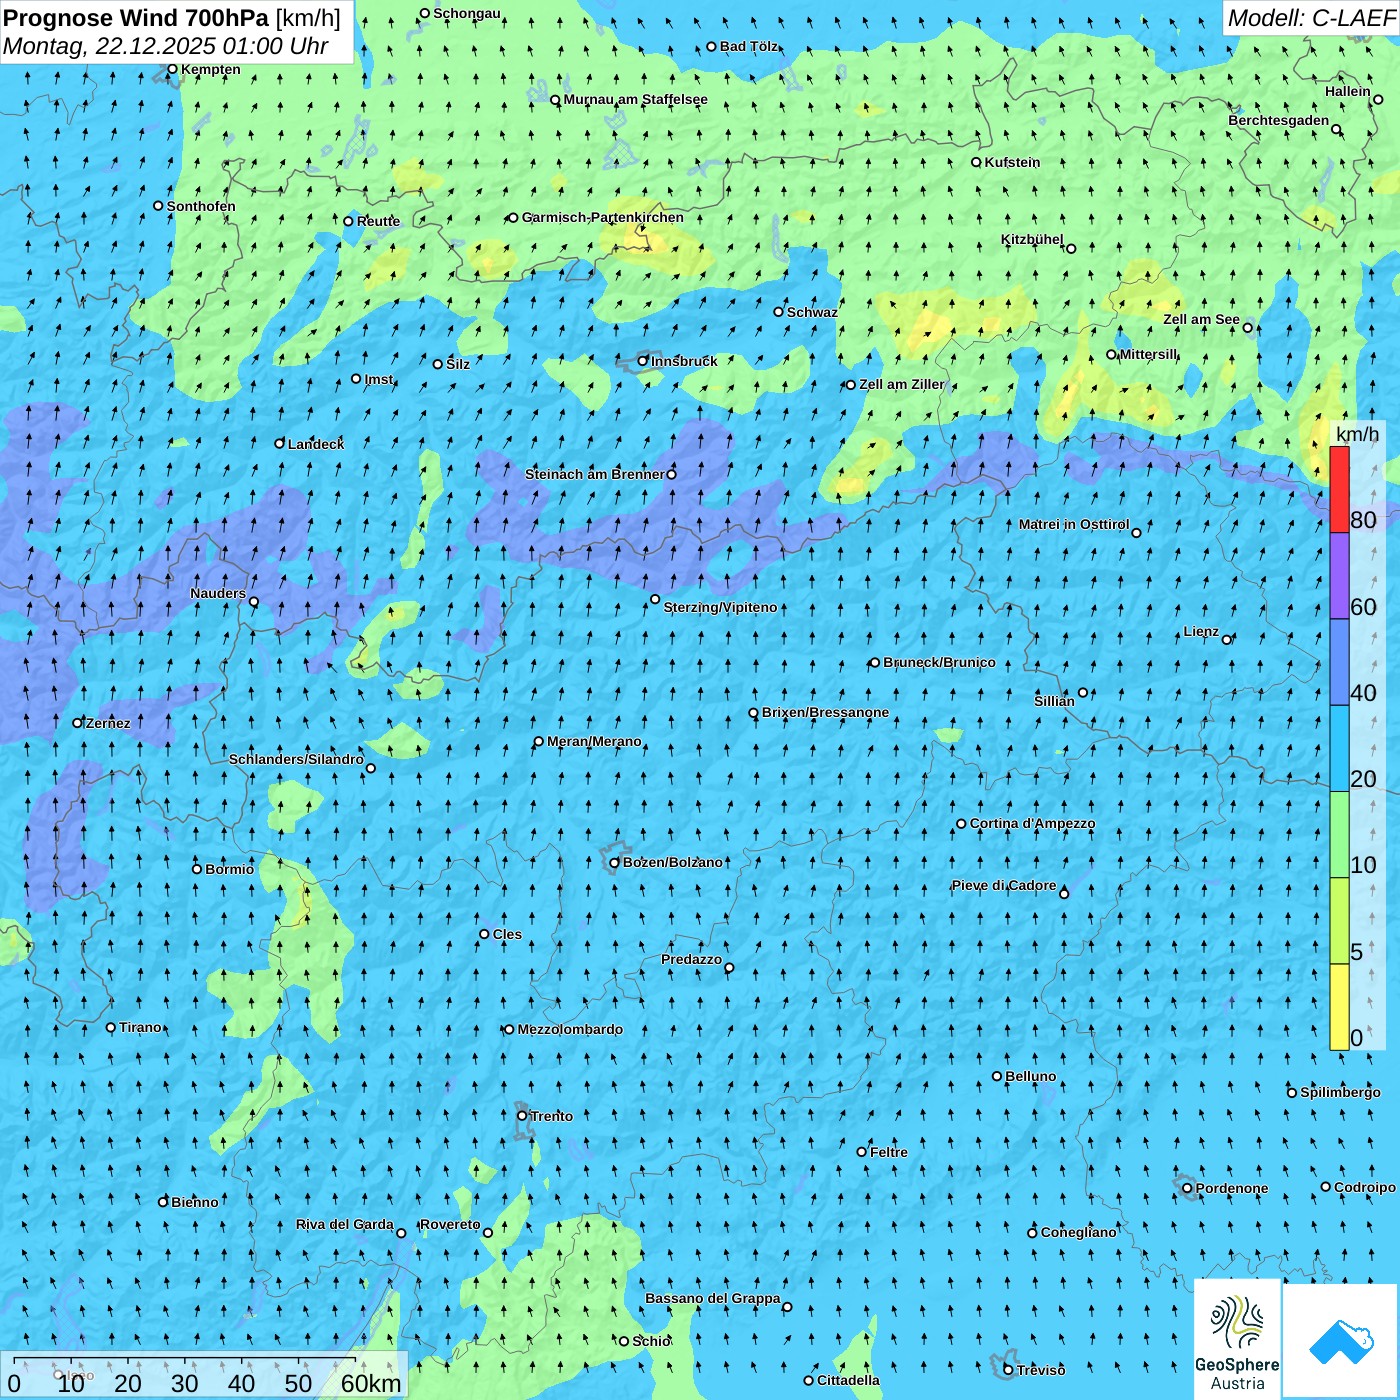Click the Lienz city label
Screen dimensions: 1400x1400
point(1201,631)
